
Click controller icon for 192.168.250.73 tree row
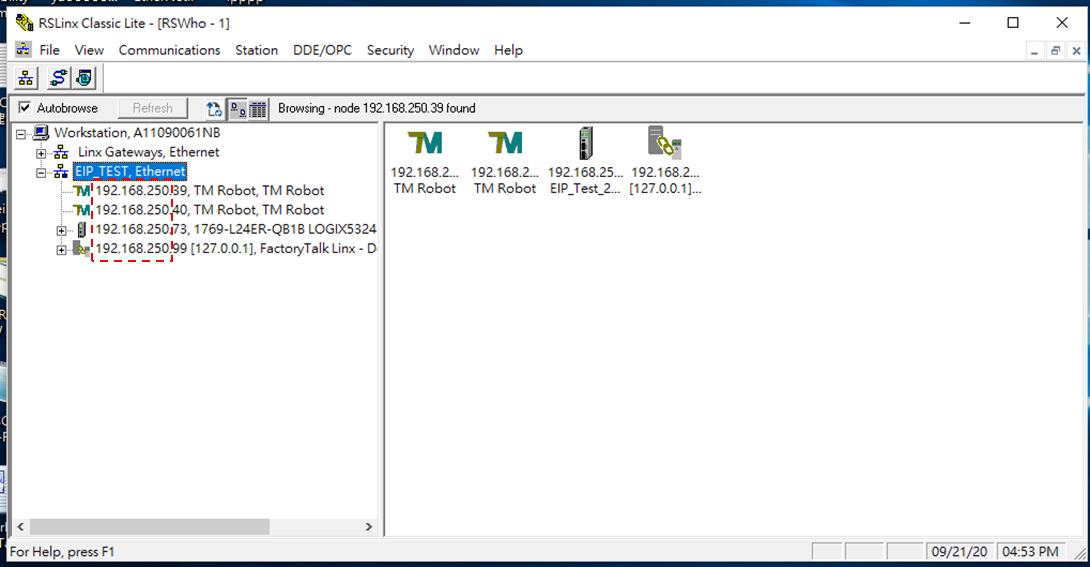point(82,229)
